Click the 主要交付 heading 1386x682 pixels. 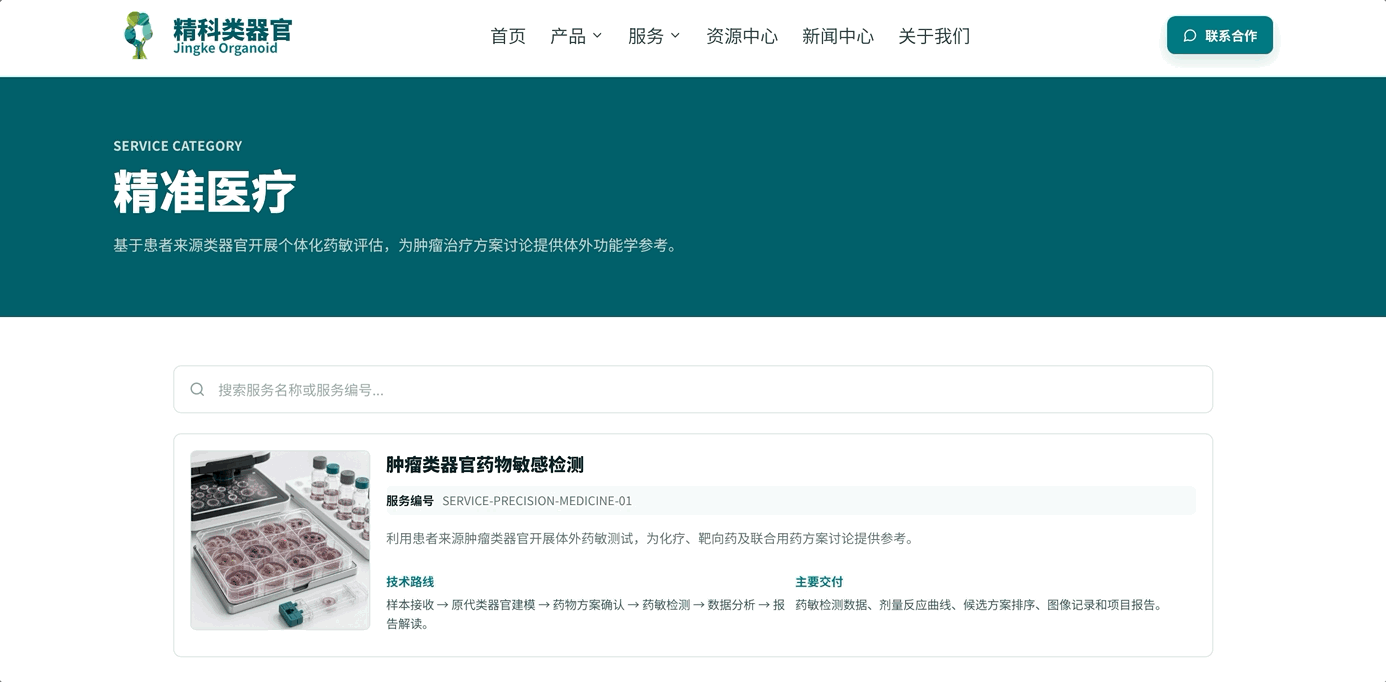819,582
